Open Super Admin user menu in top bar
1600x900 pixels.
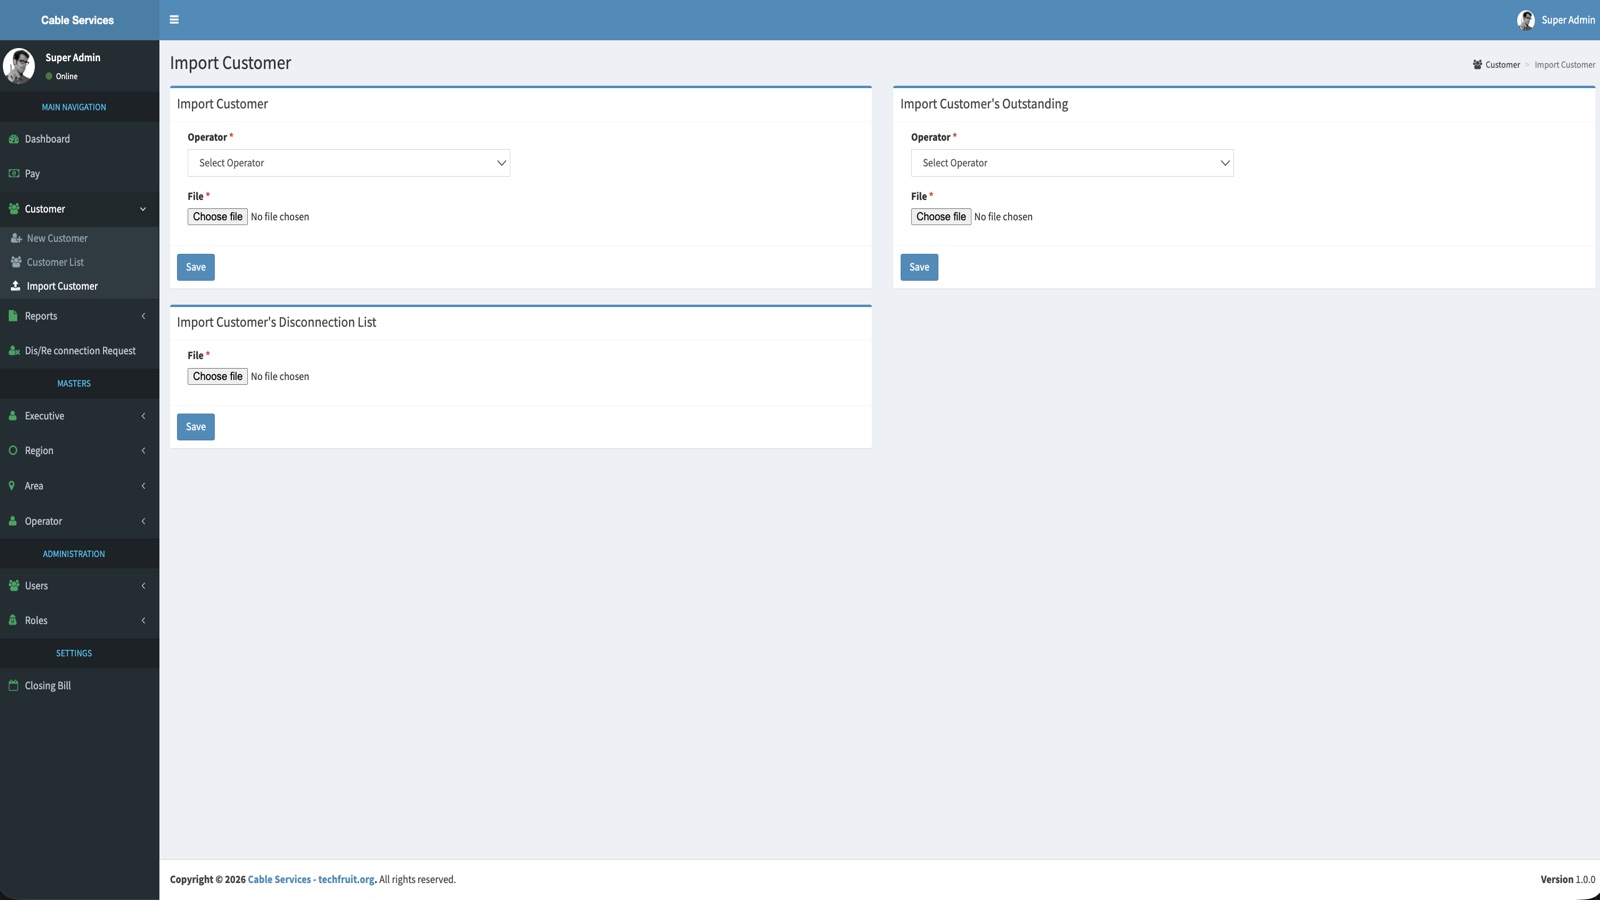(x=1556, y=20)
